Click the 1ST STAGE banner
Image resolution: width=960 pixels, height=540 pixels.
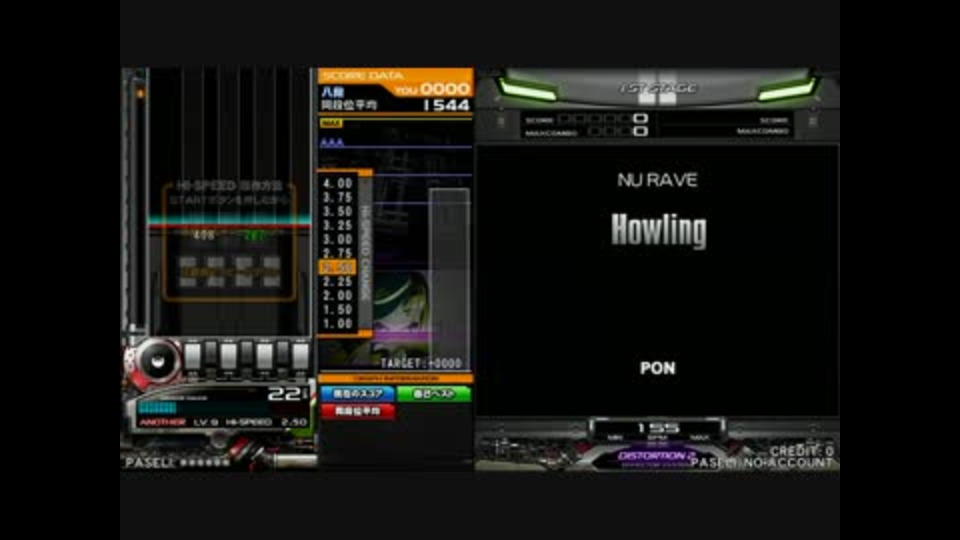pyautogui.click(x=658, y=88)
